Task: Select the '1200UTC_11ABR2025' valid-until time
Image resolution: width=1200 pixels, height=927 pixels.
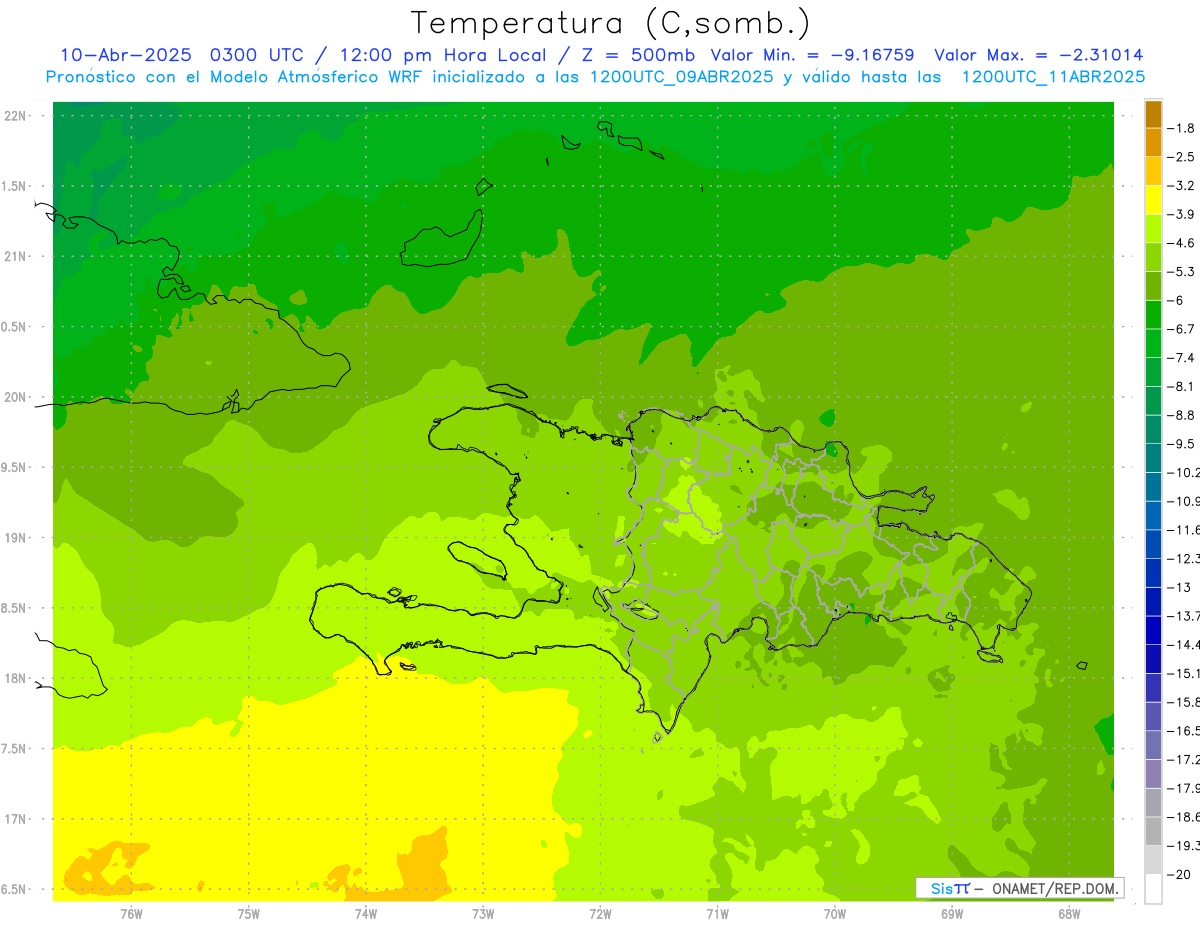Action: [x=1053, y=77]
